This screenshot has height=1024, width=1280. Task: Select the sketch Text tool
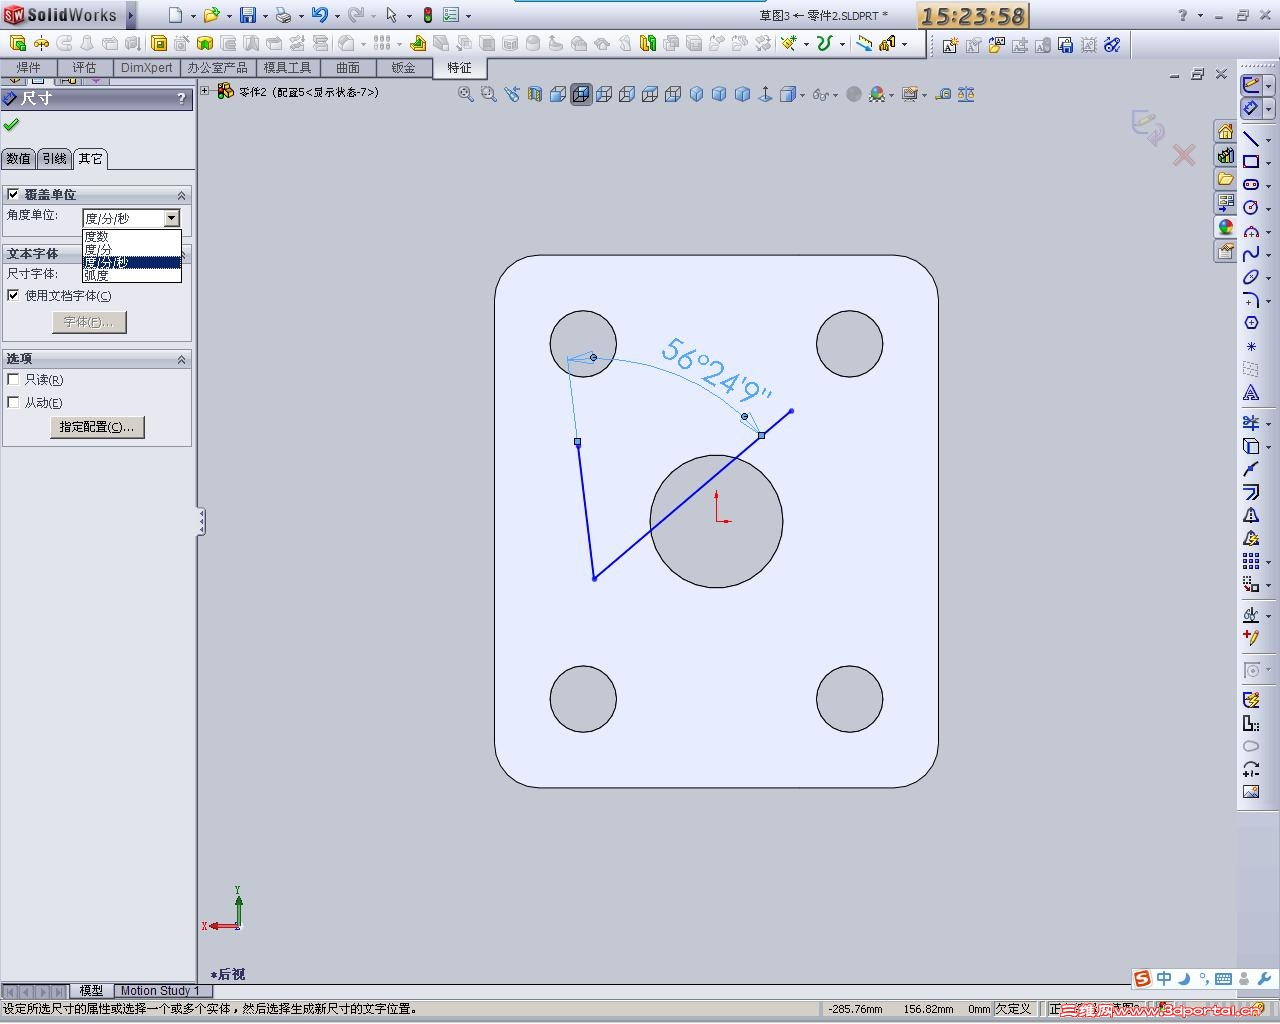pyautogui.click(x=1251, y=393)
